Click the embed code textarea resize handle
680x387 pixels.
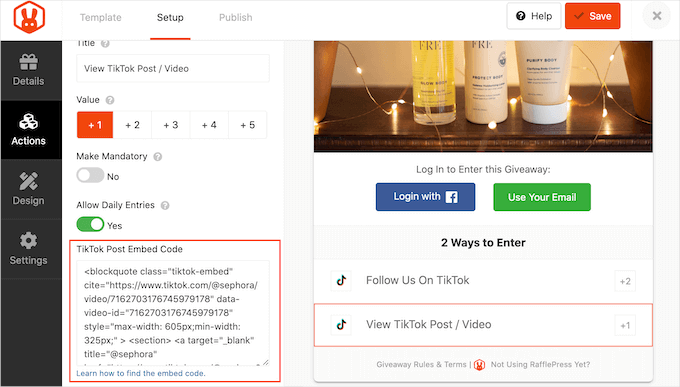pyautogui.click(x=265, y=362)
